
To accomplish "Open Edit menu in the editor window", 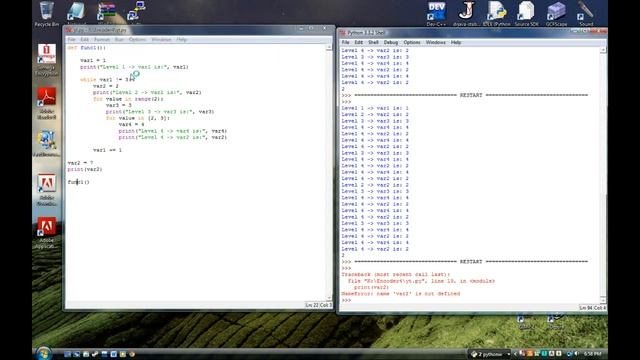I will 84,40.
